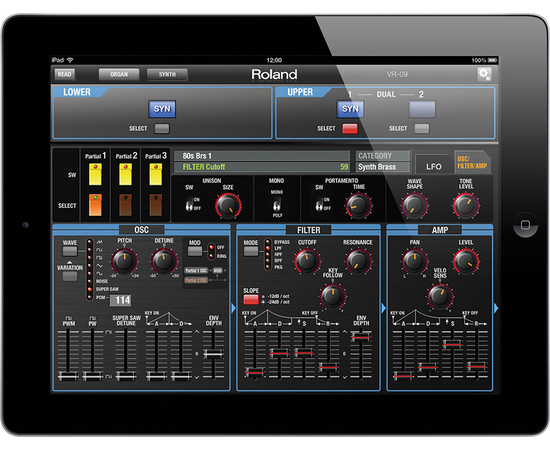Select the SUPER SAW waveform LED
This screenshot has height=450, width=550.
90,289
